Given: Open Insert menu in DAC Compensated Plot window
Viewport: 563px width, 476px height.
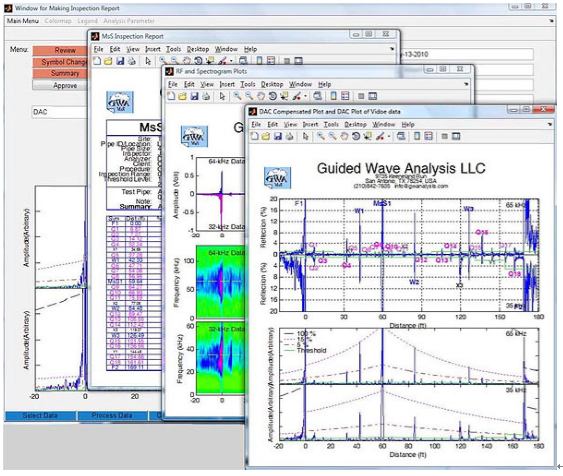Looking at the screenshot, I should [310, 124].
